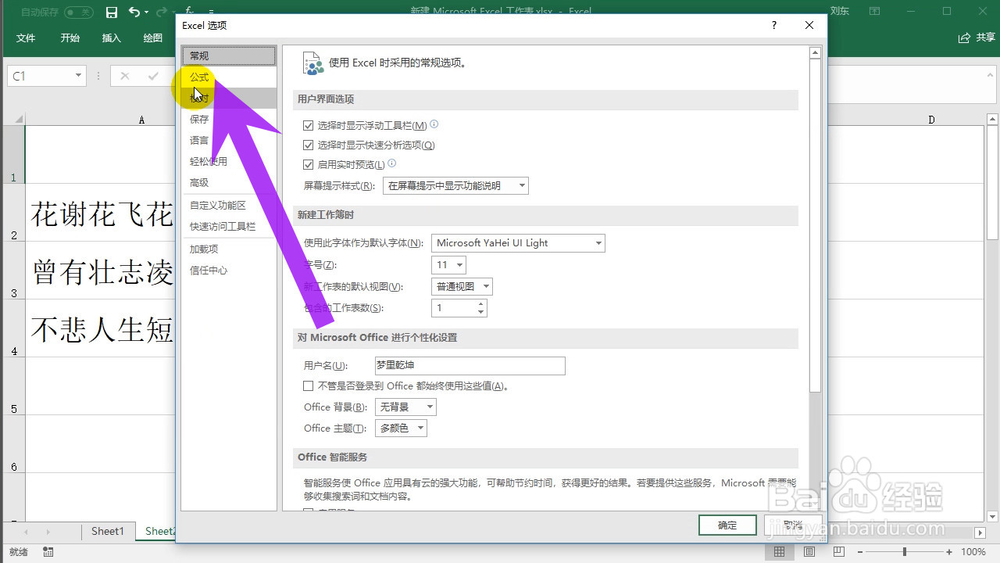Open the 开始 ribbon tab
This screenshot has width=1000, height=563.
(70, 38)
